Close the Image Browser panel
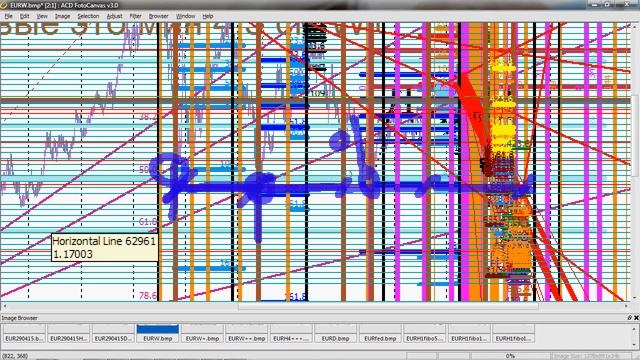 click(636, 318)
